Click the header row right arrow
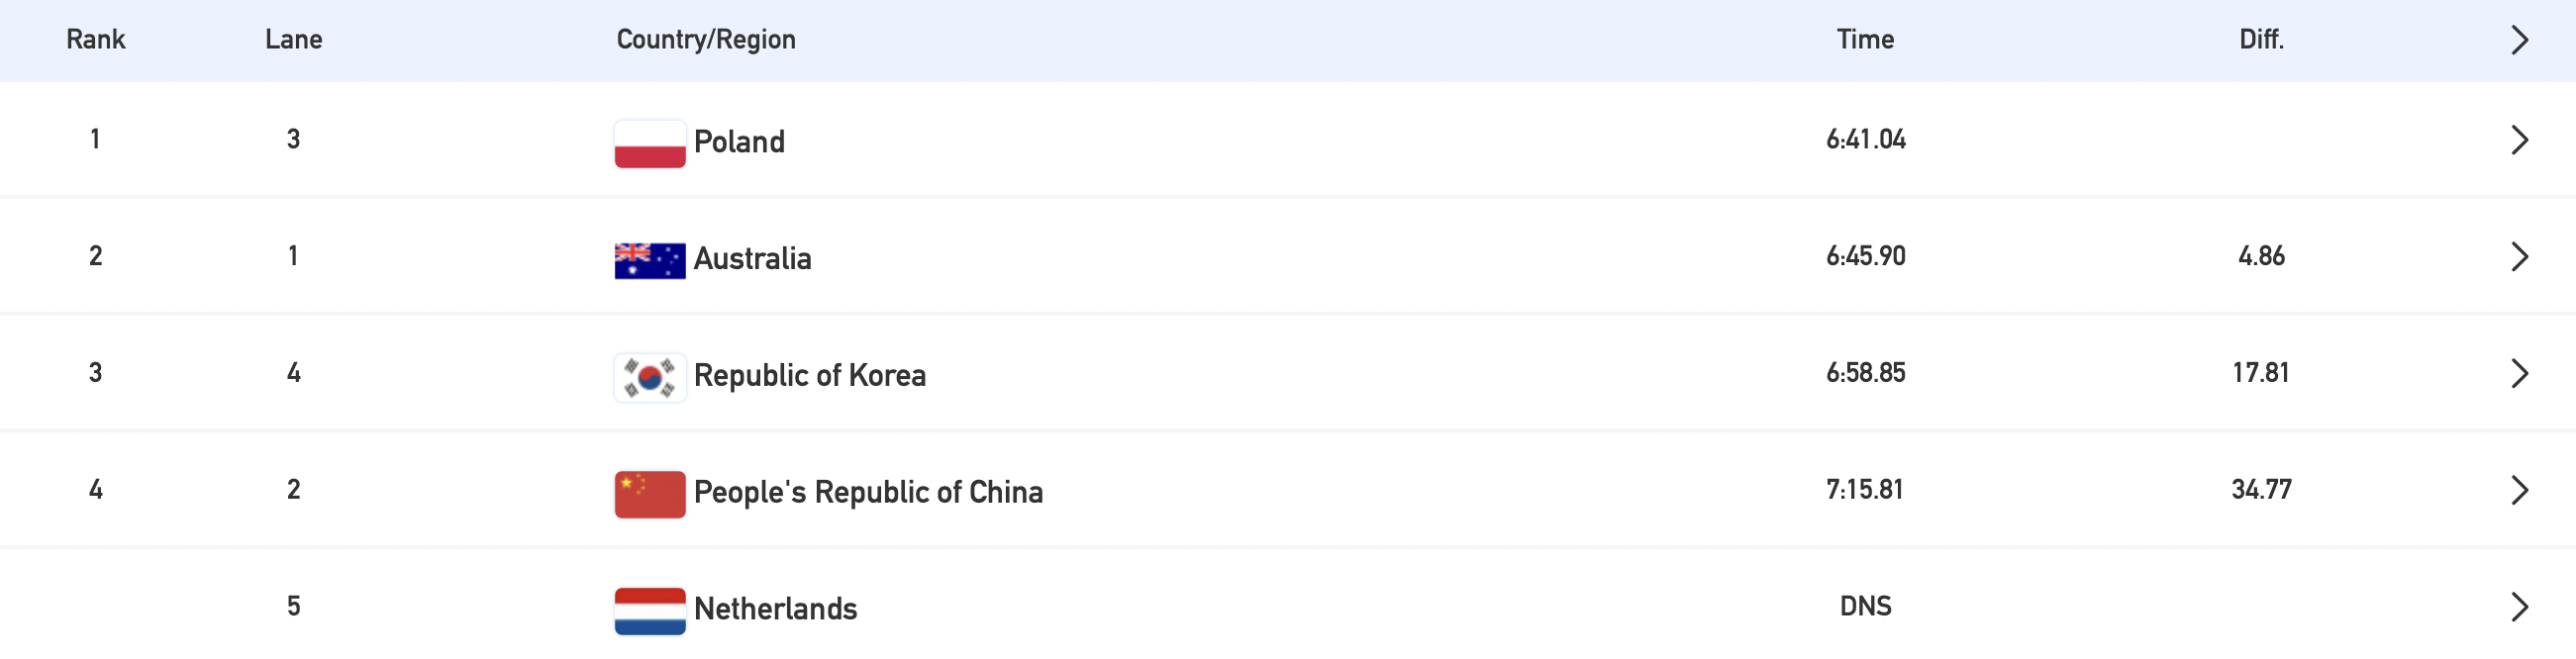 coord(2519,40)
